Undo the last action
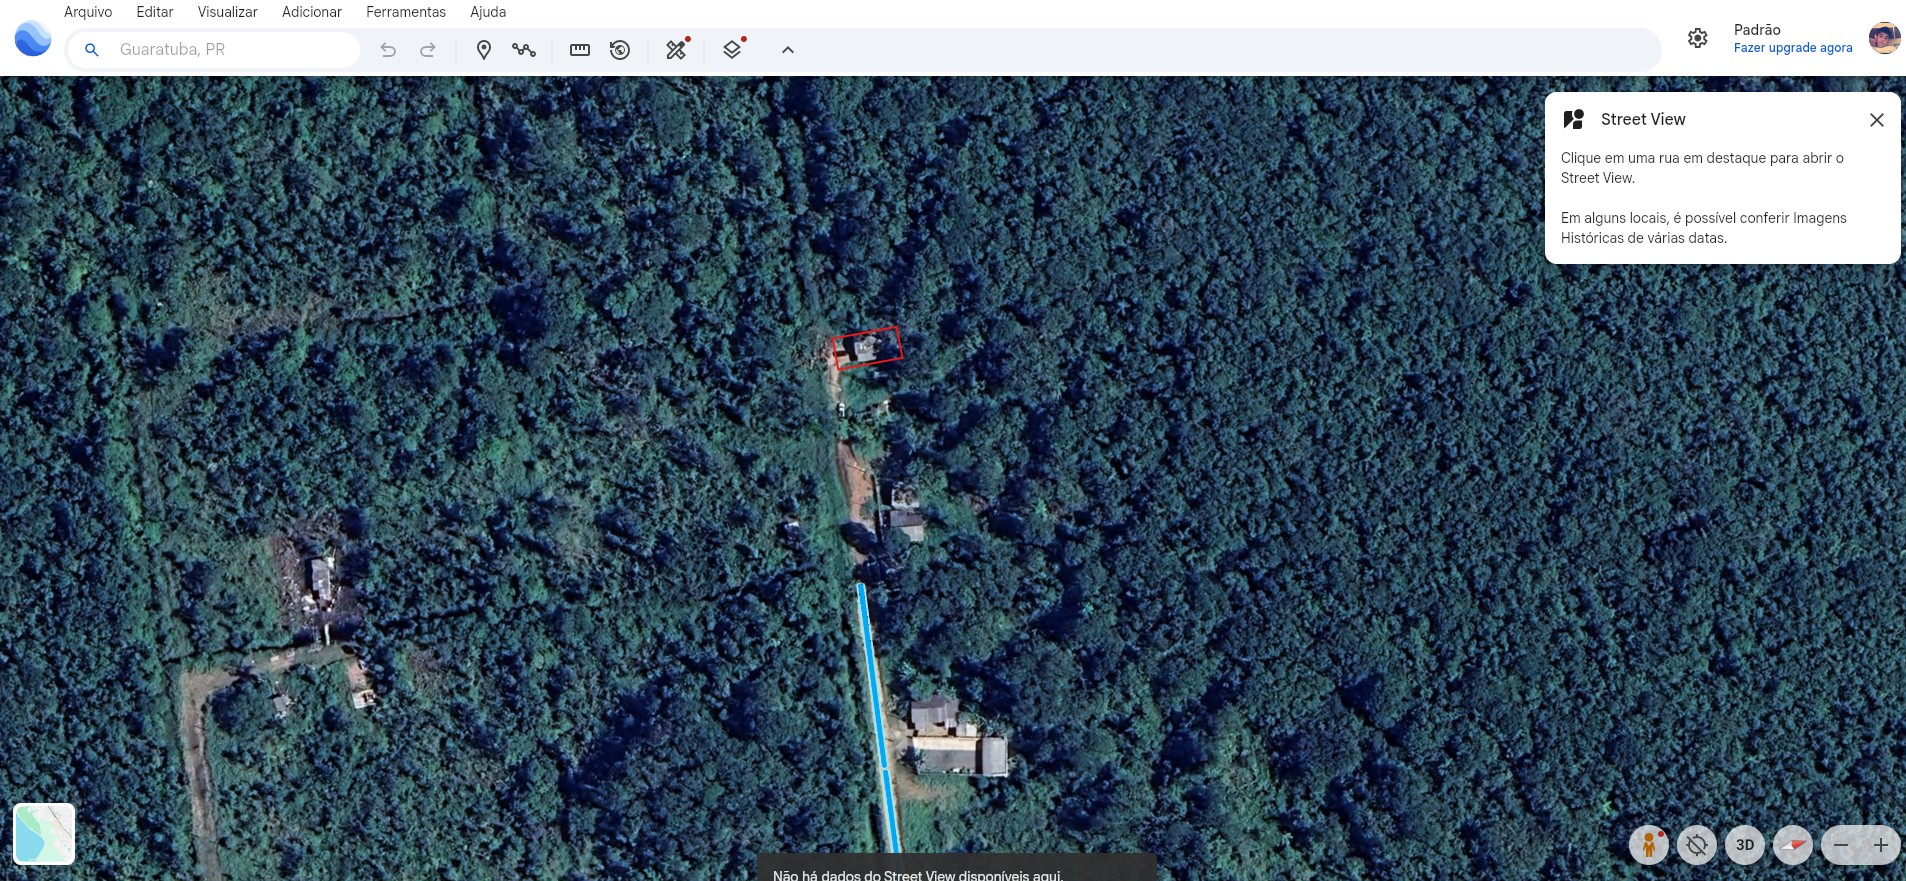This screenshot has width=1906, height=881. tap(388, 49)
